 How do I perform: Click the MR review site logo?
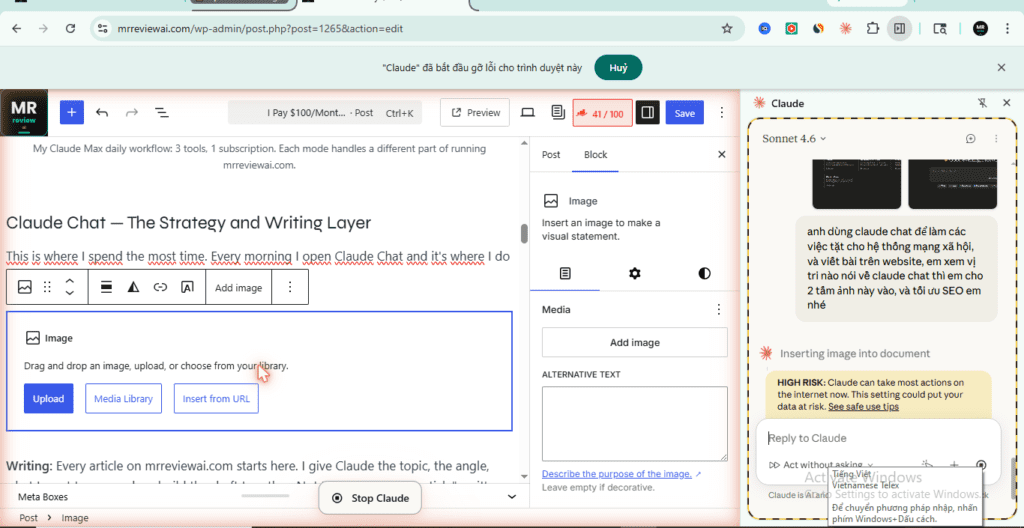(24, 112)
